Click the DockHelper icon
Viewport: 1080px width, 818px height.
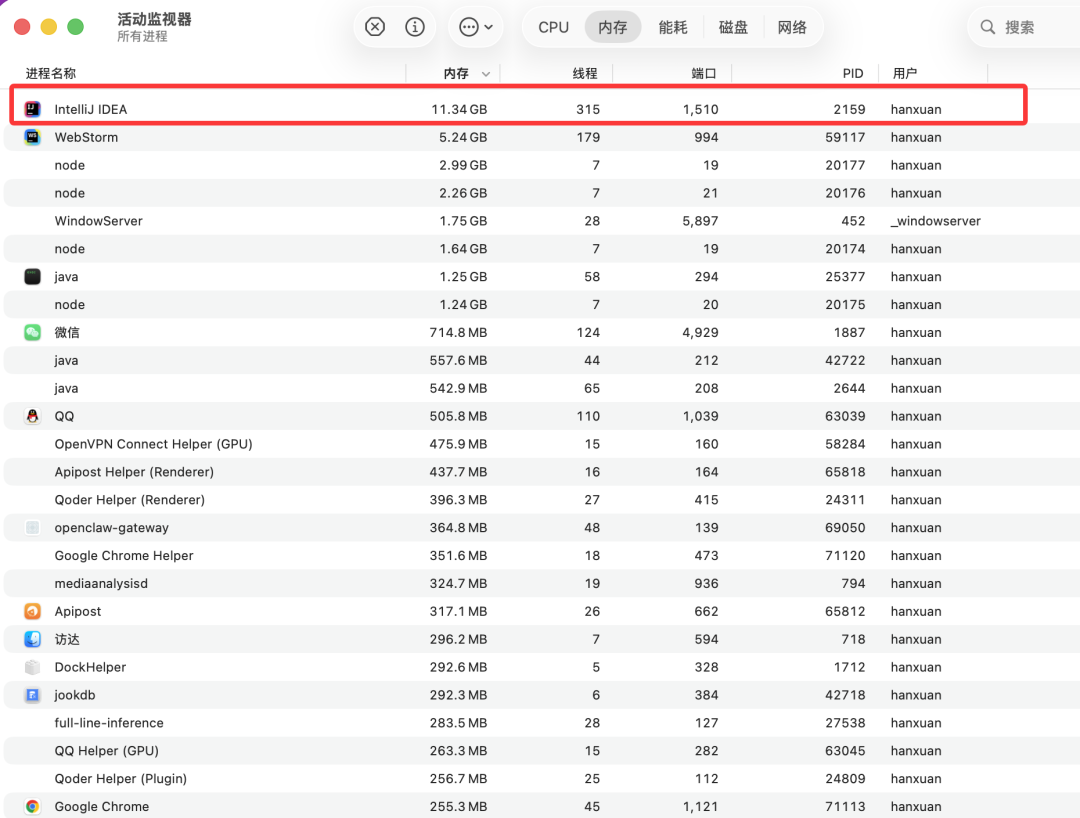coord(32,667)
